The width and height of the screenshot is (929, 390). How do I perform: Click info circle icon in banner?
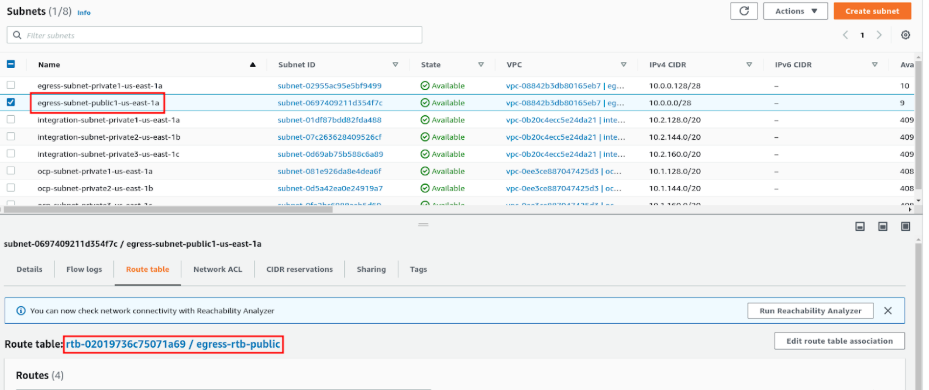pyautogui.click(x=21, y=311)
